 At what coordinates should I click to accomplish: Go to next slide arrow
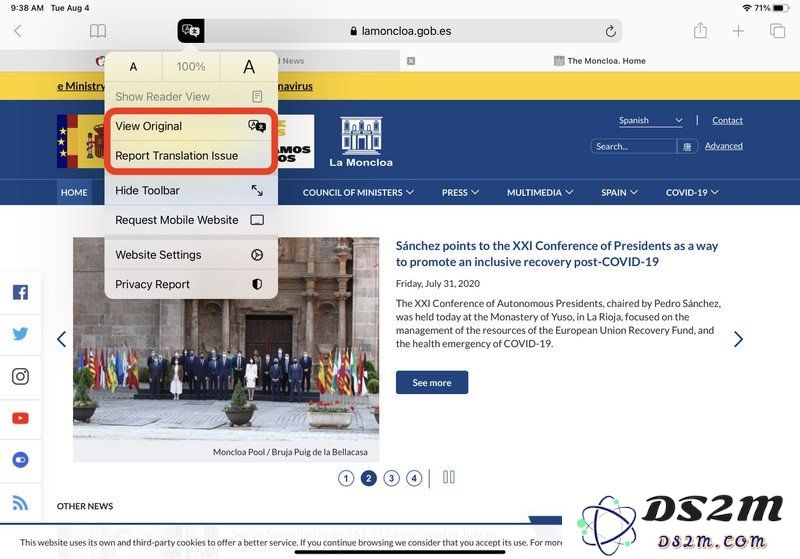(x=738, y=339)
